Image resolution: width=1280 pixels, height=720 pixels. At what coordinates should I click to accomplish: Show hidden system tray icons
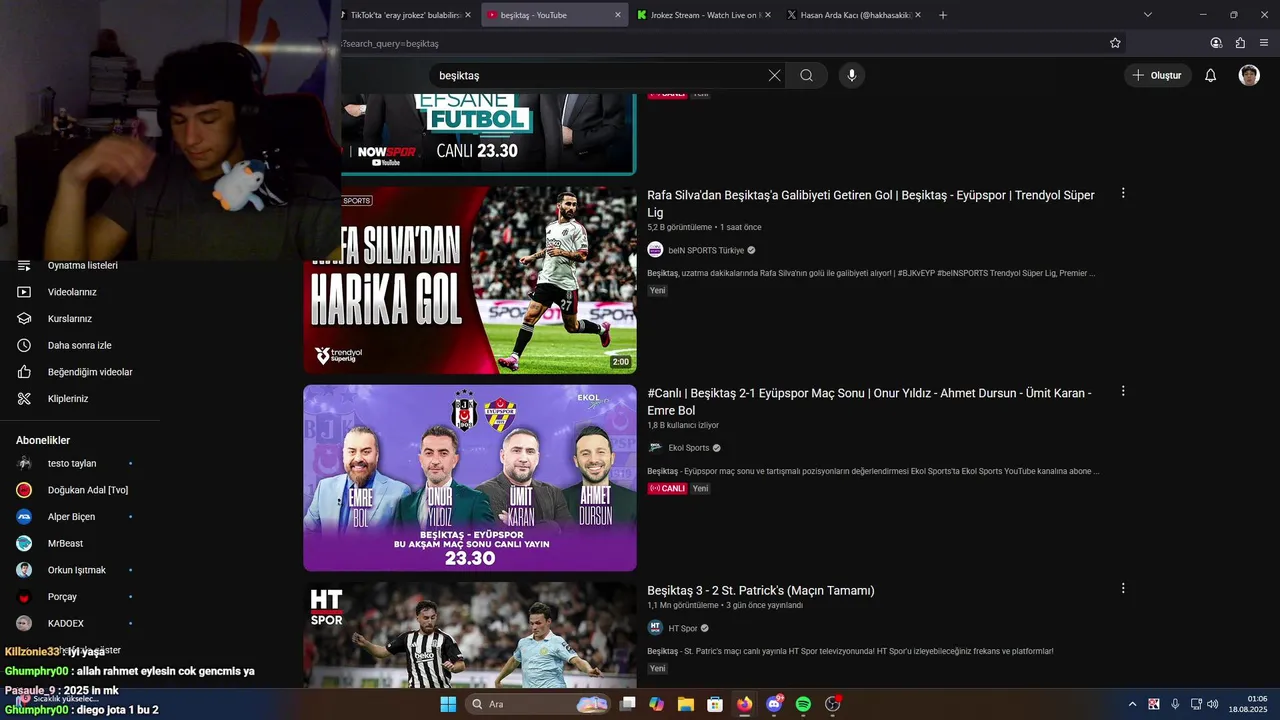[x=1132, y=704]
